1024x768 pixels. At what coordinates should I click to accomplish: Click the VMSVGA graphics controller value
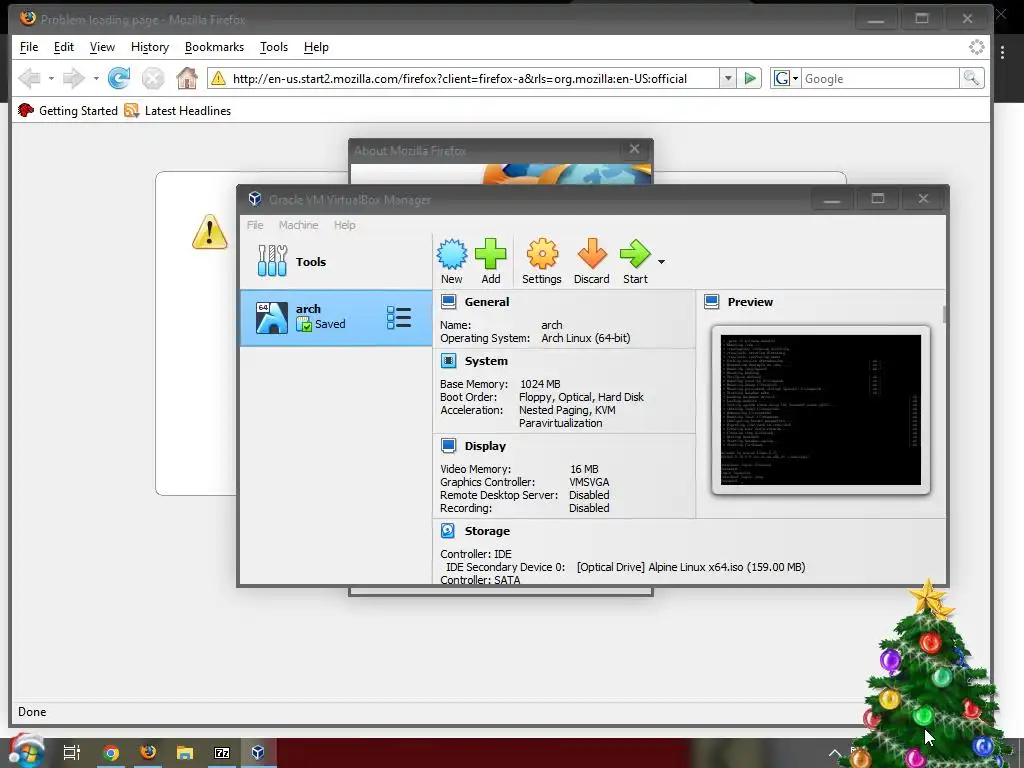click(589, 482)
